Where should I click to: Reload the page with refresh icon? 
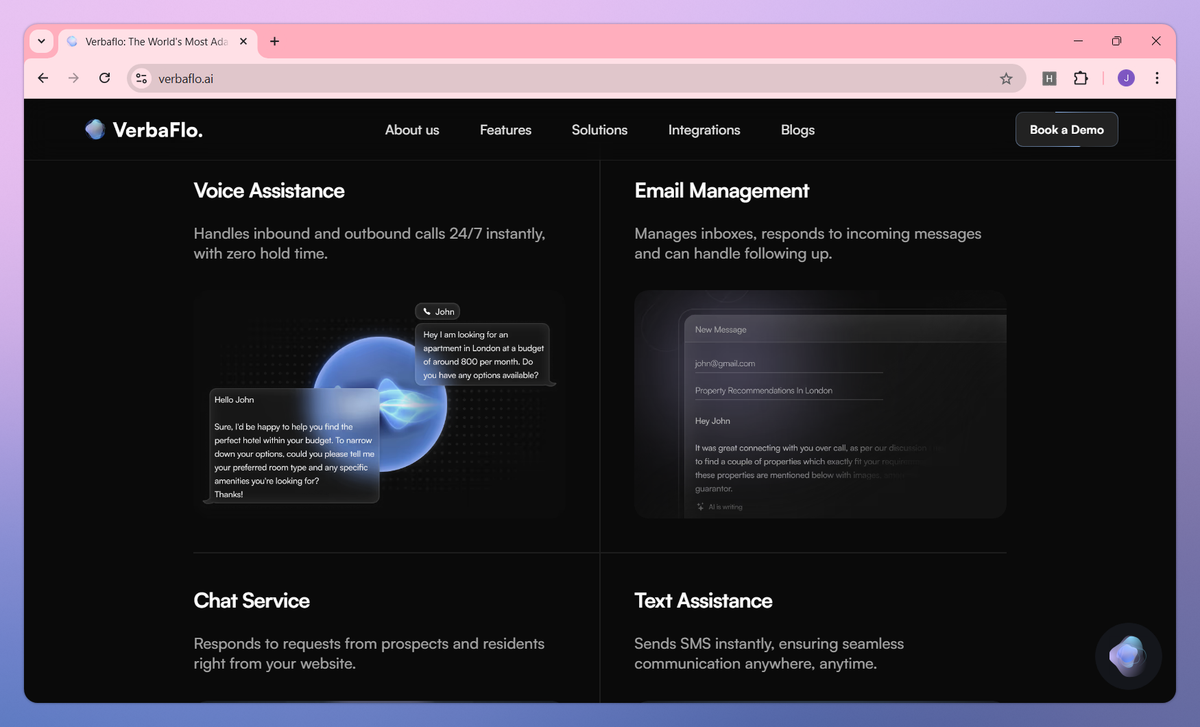click(104, 78)
